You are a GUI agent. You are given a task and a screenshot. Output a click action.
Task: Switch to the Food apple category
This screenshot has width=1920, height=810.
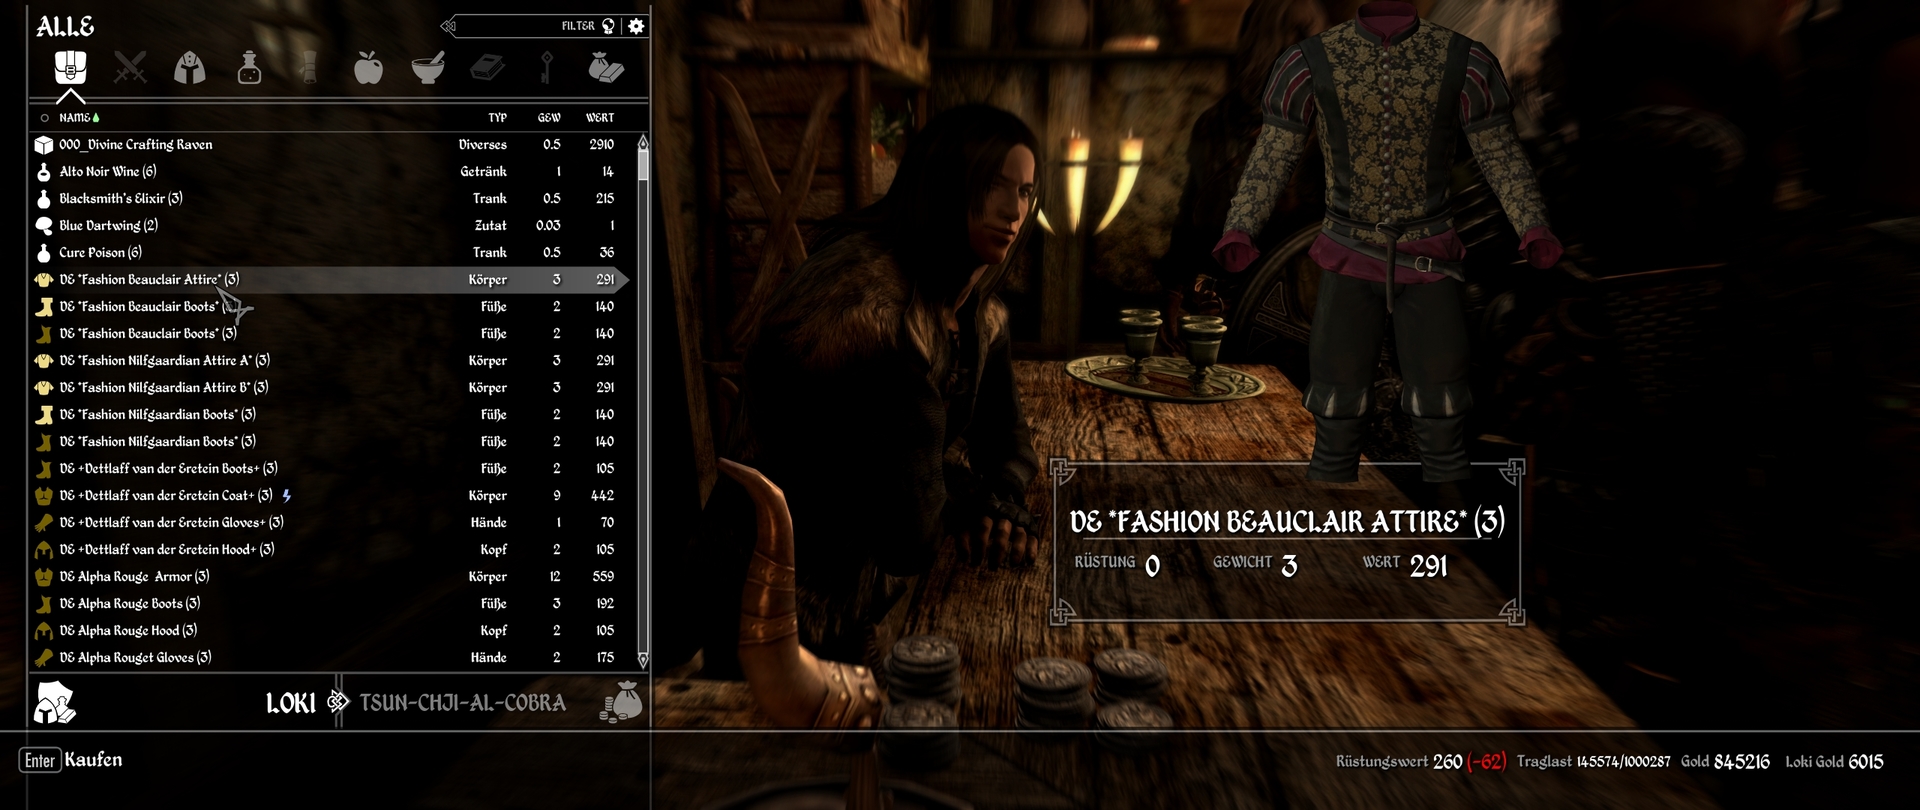pyautogui.click(x=368, y=68)
